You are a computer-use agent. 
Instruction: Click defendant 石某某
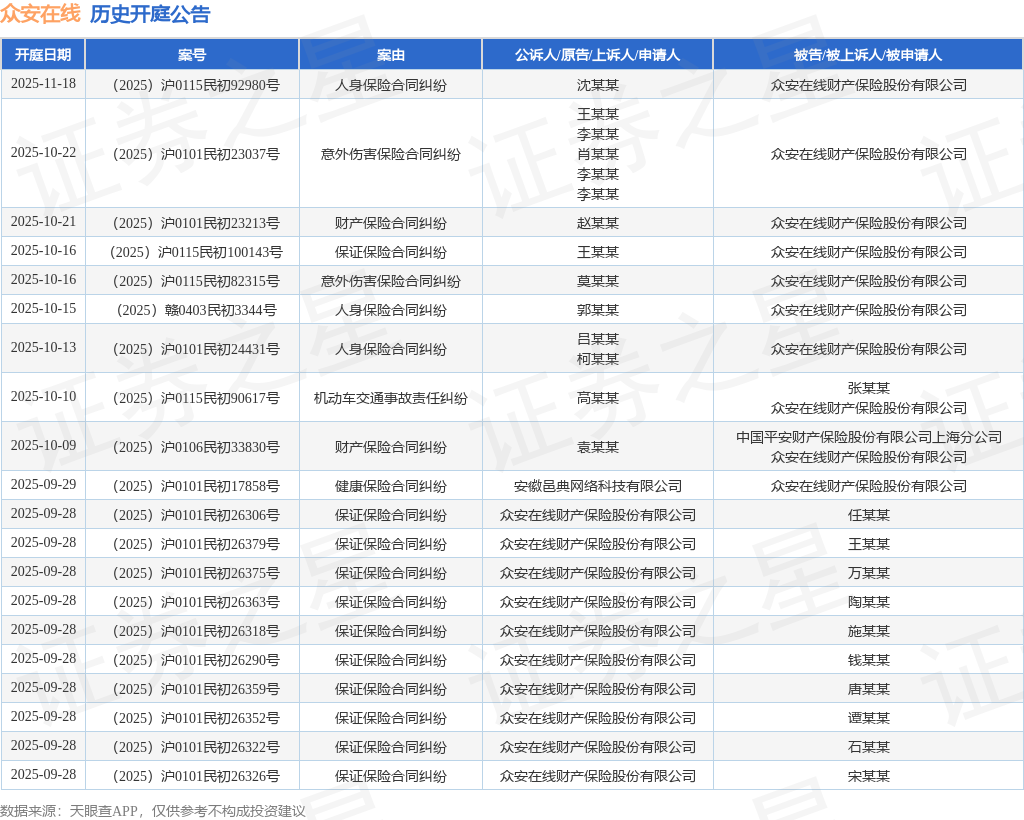click(869, 747)
